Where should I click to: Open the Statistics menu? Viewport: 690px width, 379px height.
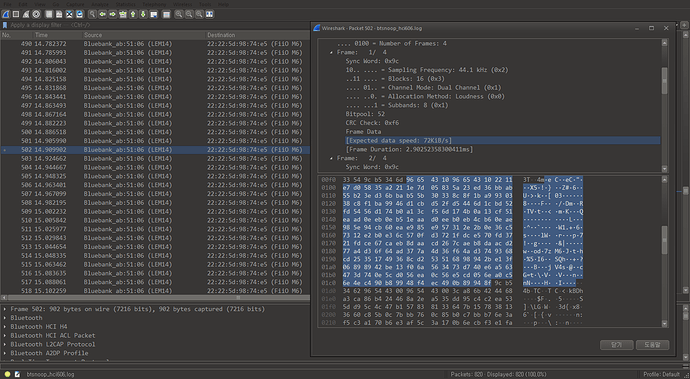point(125,4)
